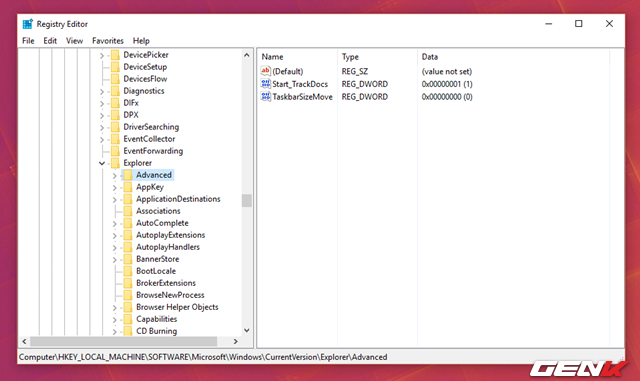Click the Explorer folder icon
The image size is (640, 381).
click(116, 163)
